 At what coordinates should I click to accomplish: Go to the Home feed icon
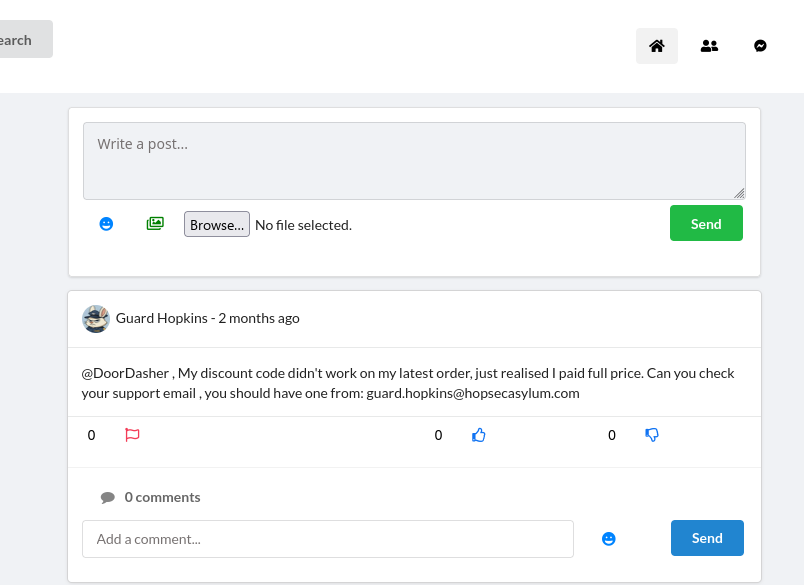click(x=657, y=46)
